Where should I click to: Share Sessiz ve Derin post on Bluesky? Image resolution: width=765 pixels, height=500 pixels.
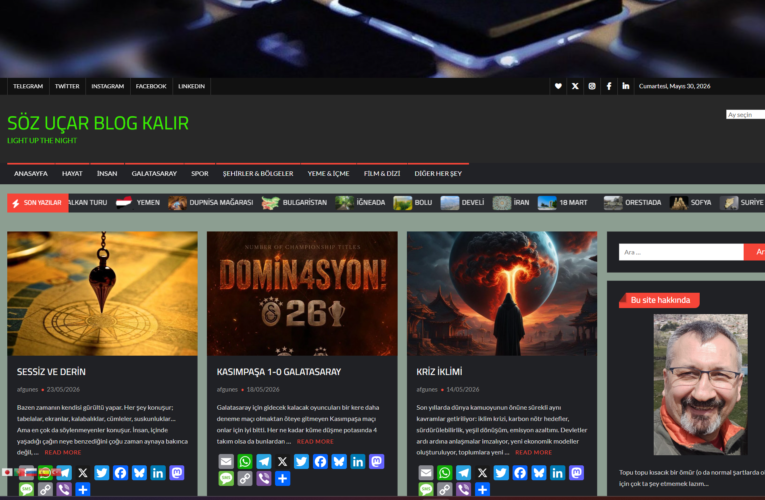[x=139, y=473]
